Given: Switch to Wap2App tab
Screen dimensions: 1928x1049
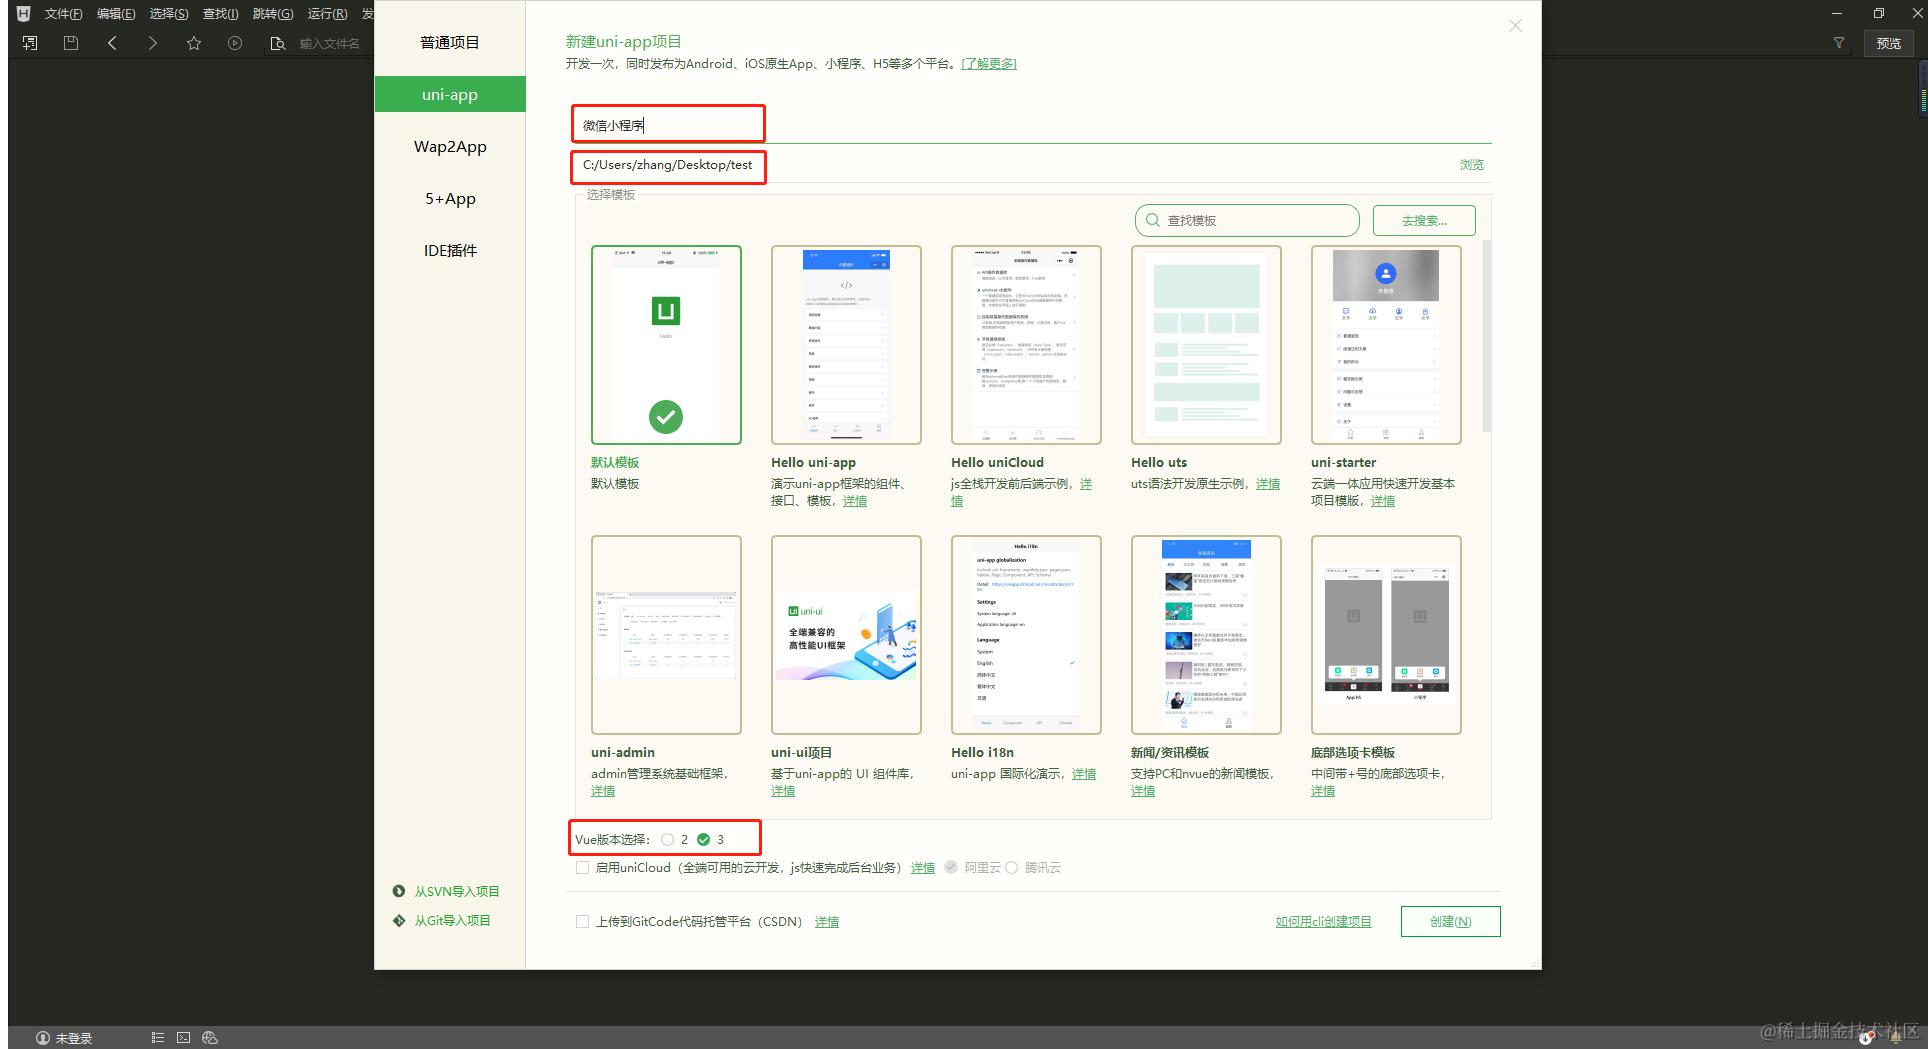Looking at the screenshot, I should pos(450,146).
